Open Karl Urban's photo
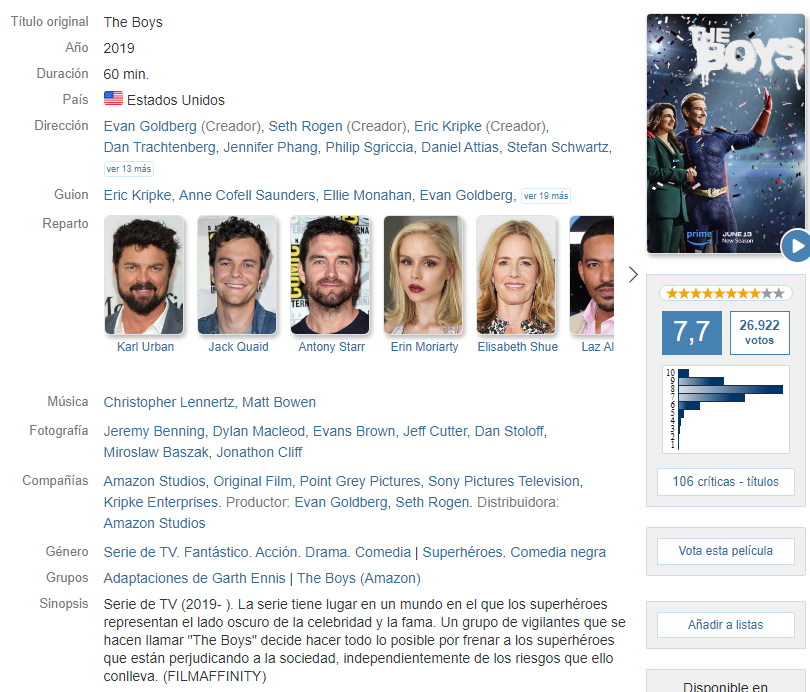The width and height of the screenshot is (810, 692). (x=144, y=275)
